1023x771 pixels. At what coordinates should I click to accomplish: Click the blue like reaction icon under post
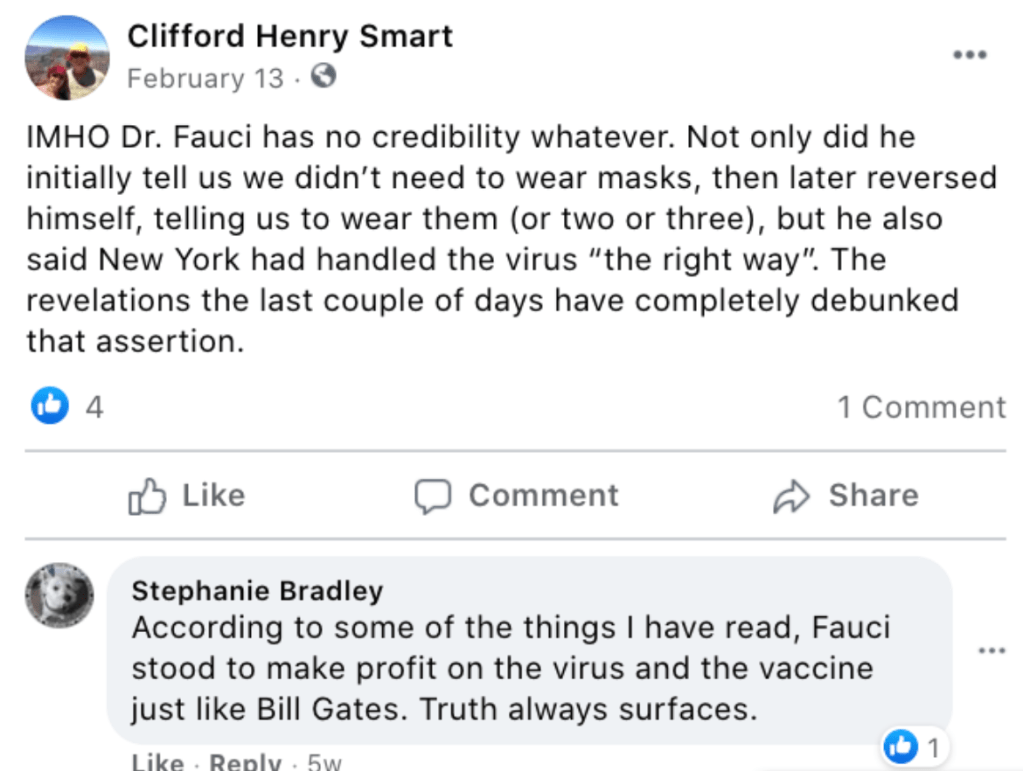pyautogui.click(x=50, y=405)
